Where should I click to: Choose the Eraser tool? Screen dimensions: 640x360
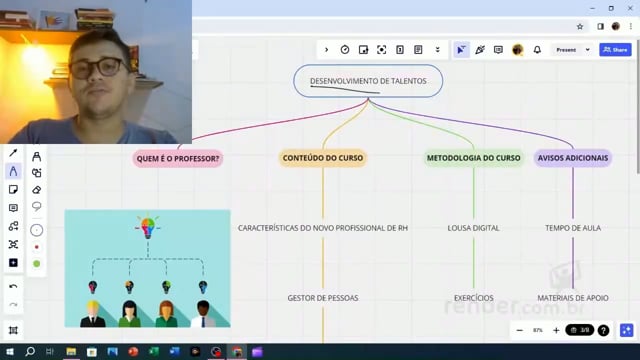point(36,190)
